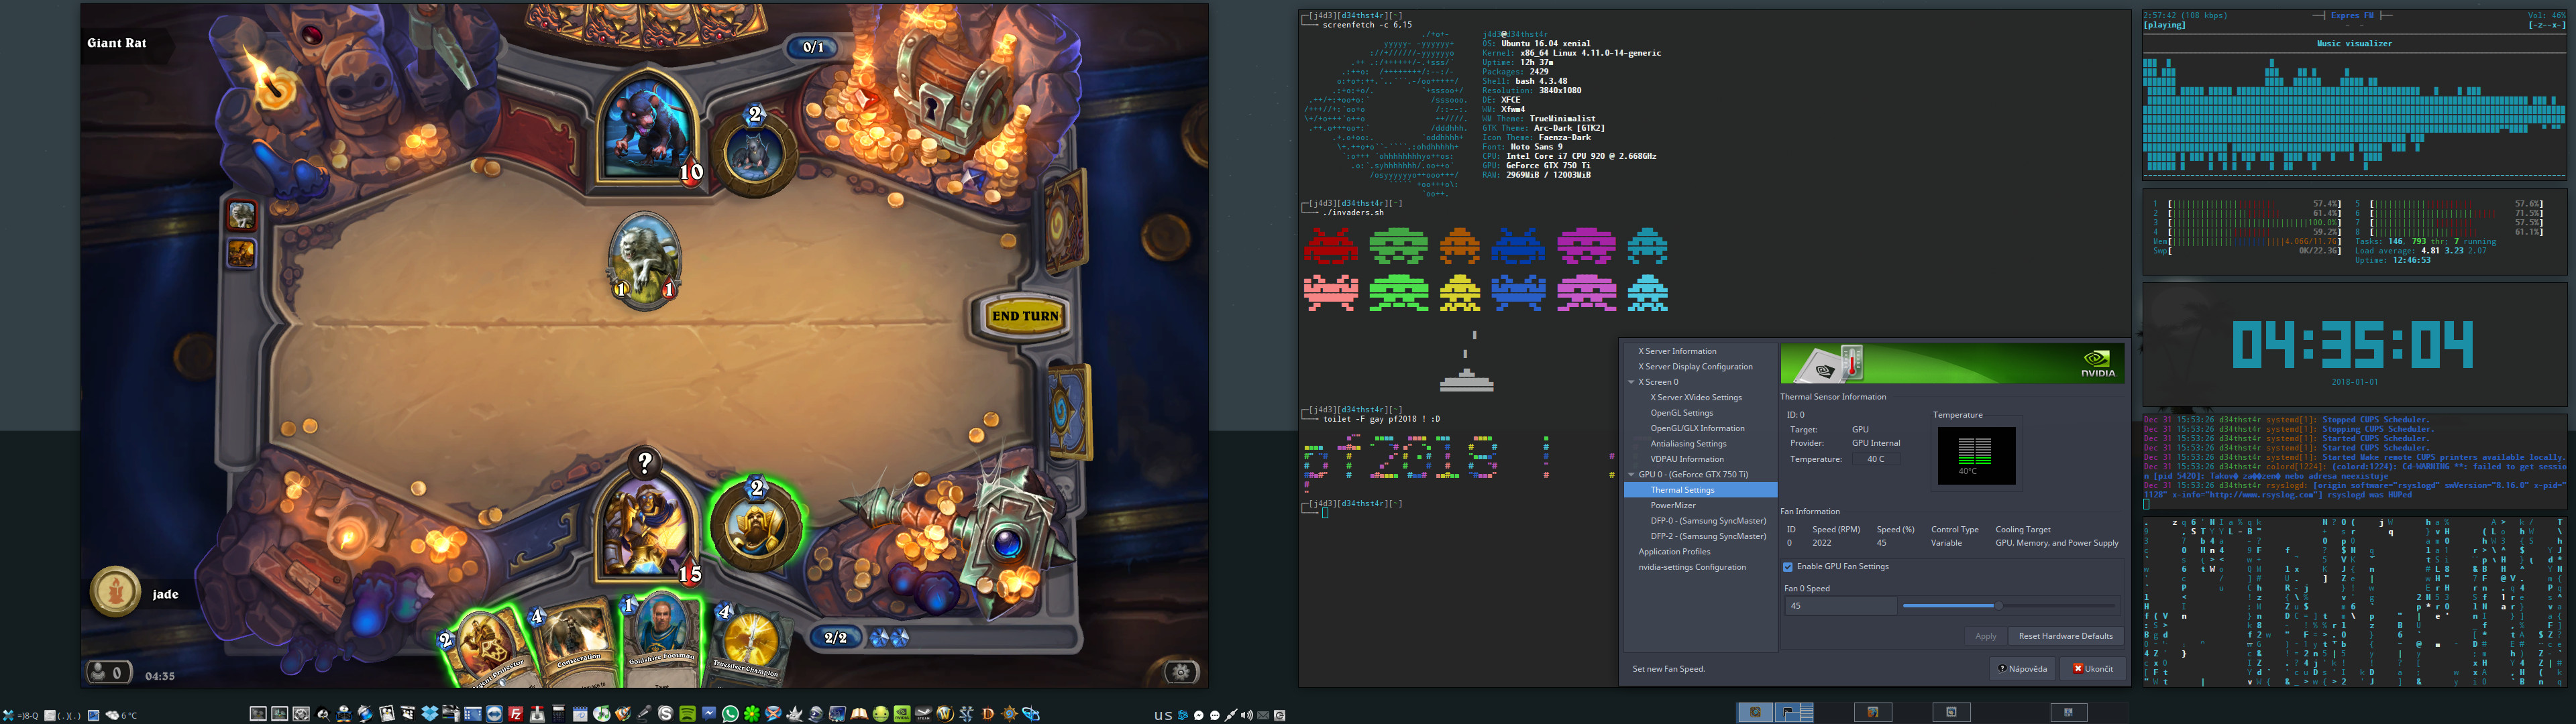Image resolution: width=2576 pixels, height=724 pixels.
Task: Launch Spotify from the taskbar
Action: (688, 714)
